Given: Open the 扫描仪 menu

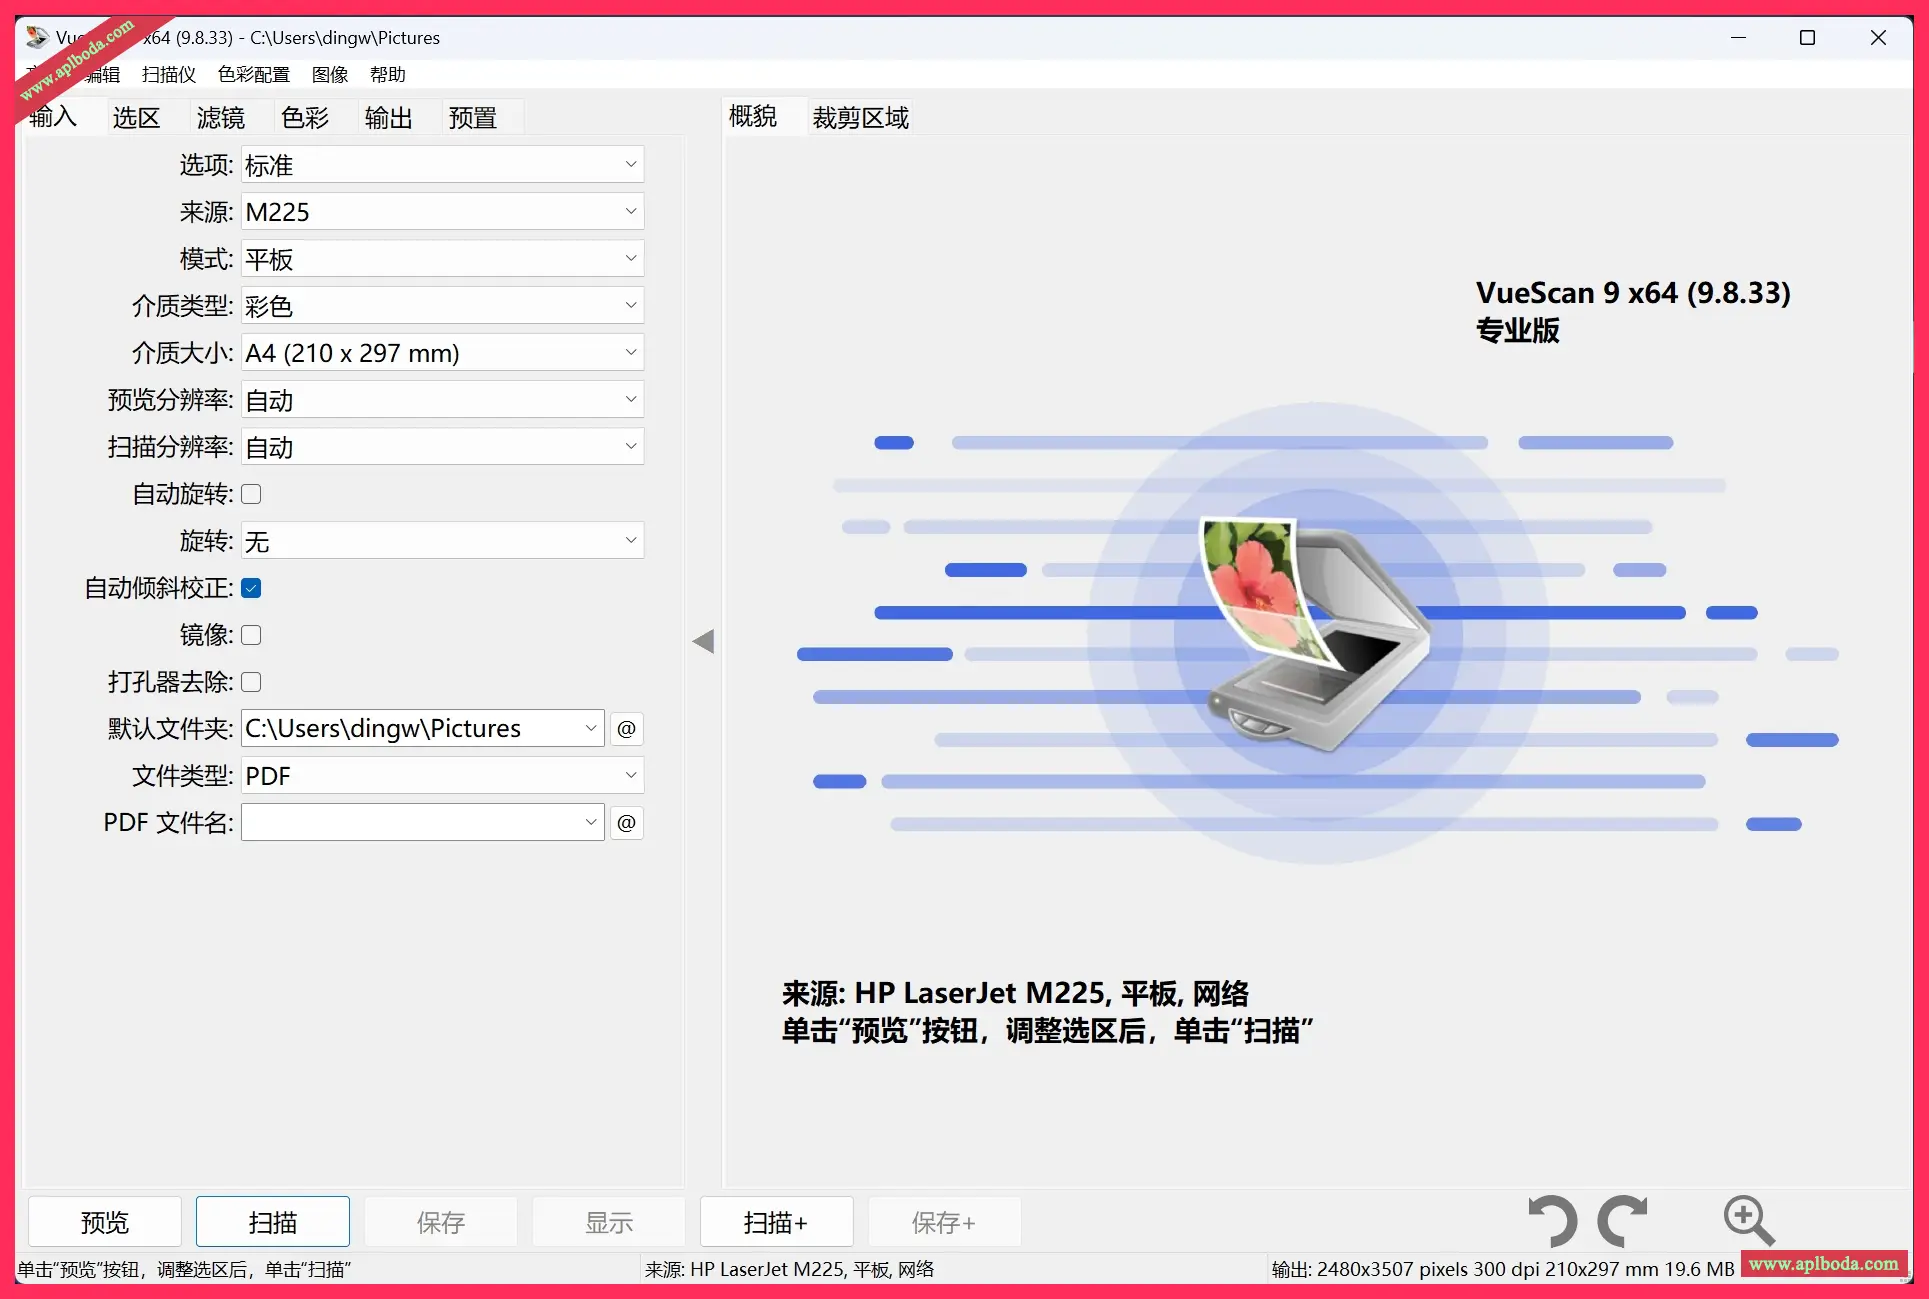Looking at the screenshot, I should point(169,74).
